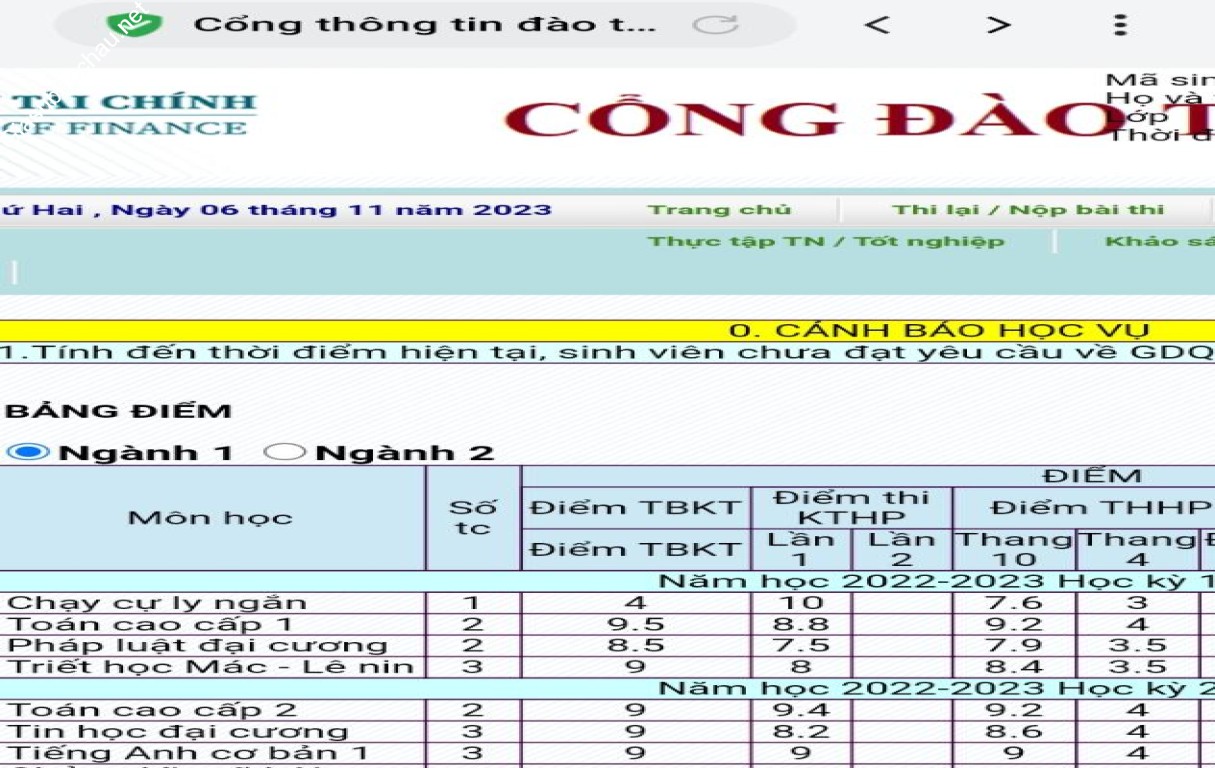Click Triết học Mác - Lê nin subject
The image size is (1215, 768).
pos(210,667)
